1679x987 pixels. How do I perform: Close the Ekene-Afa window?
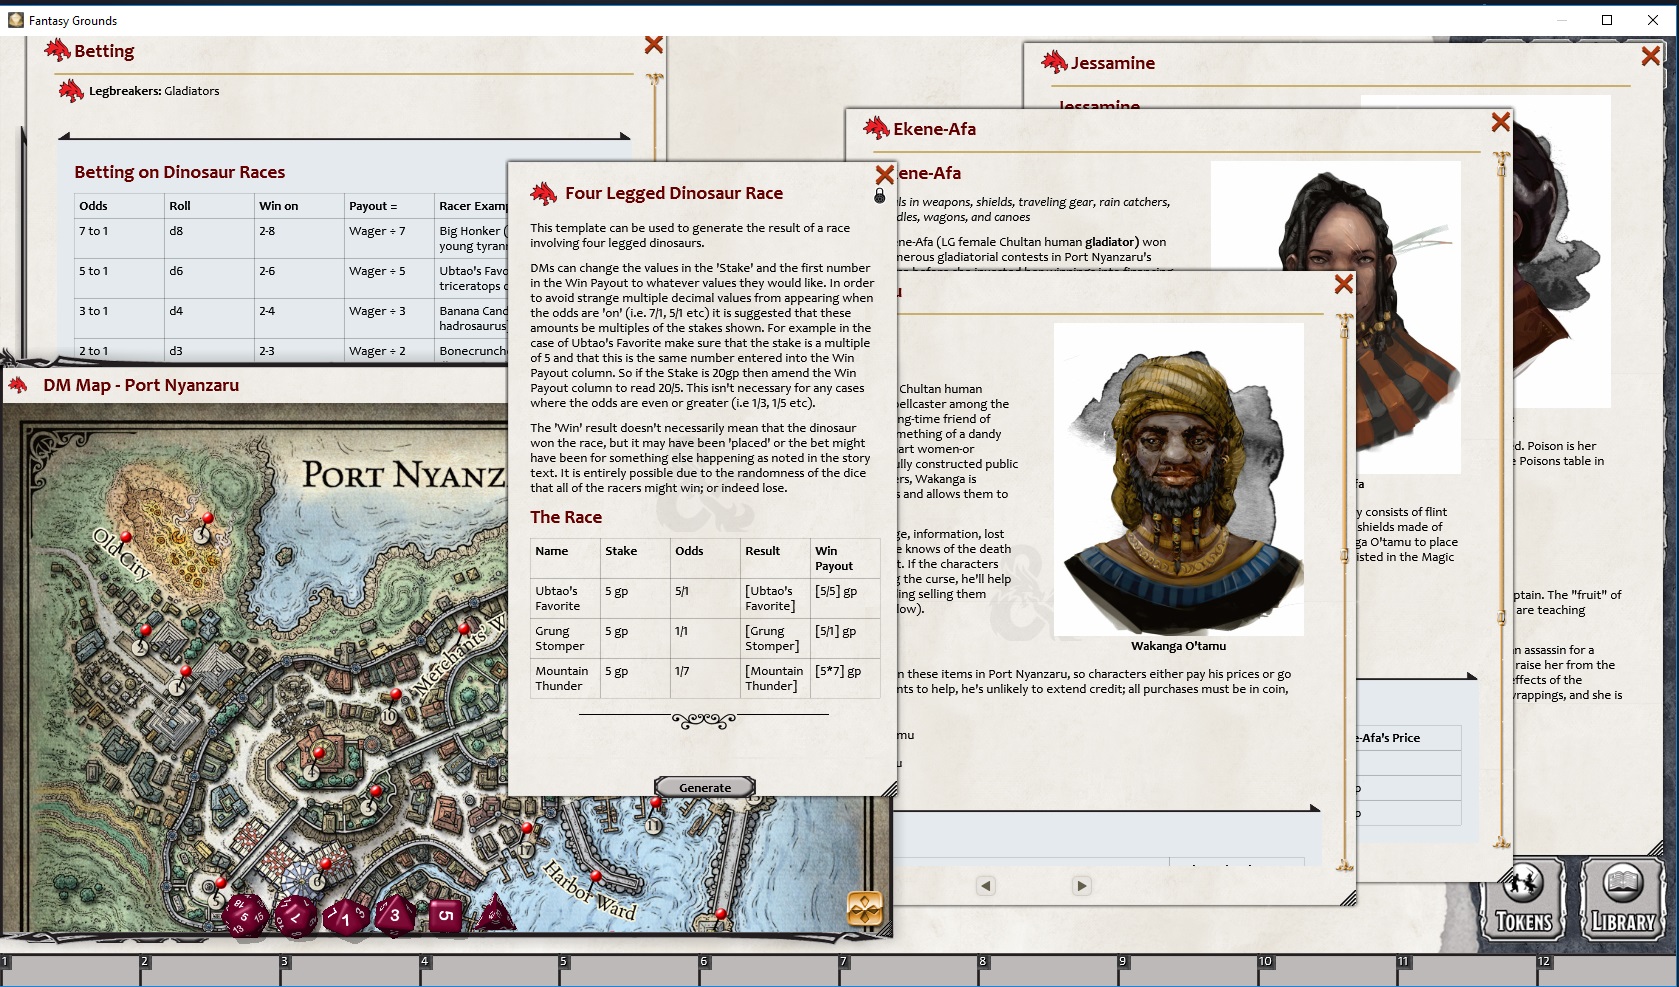(x=1500, y=122)
